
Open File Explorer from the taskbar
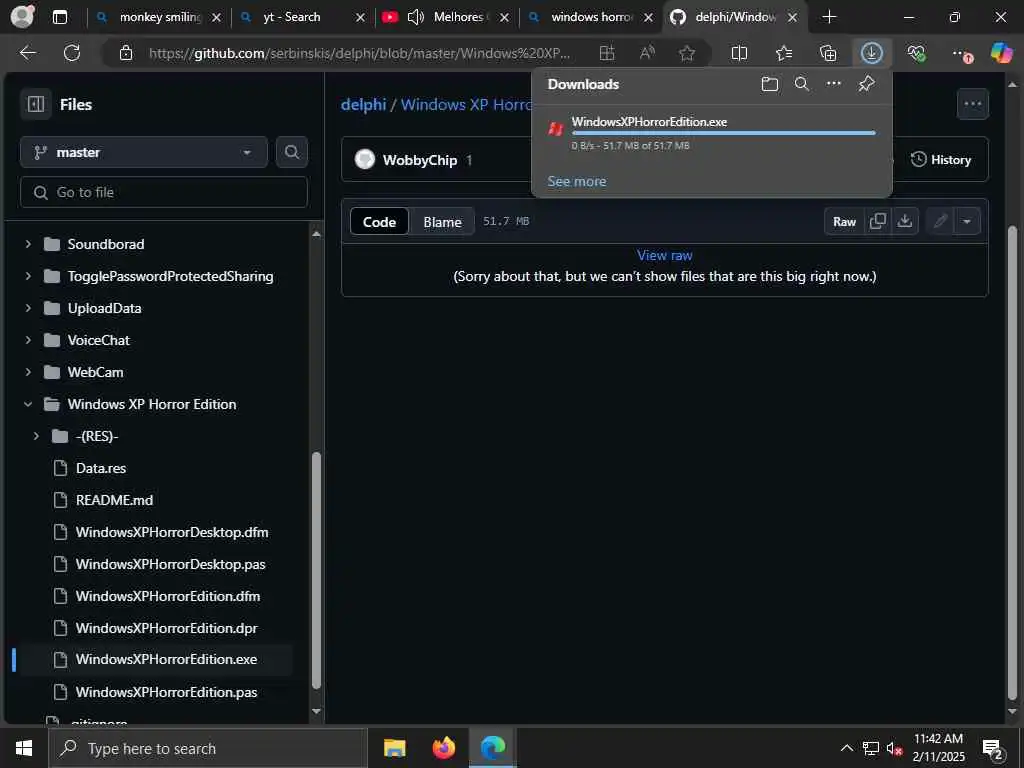[x=394, y=748]
